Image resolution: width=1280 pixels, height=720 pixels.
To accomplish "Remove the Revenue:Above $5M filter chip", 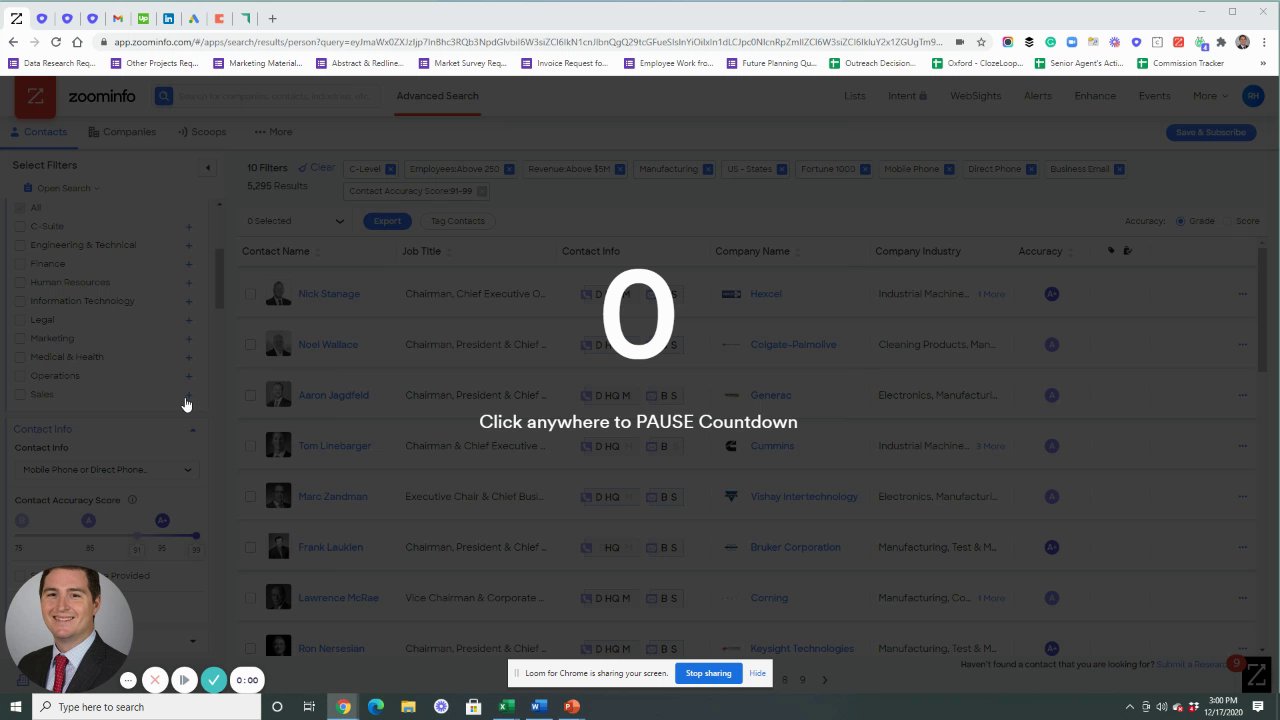I will [619, 169].
